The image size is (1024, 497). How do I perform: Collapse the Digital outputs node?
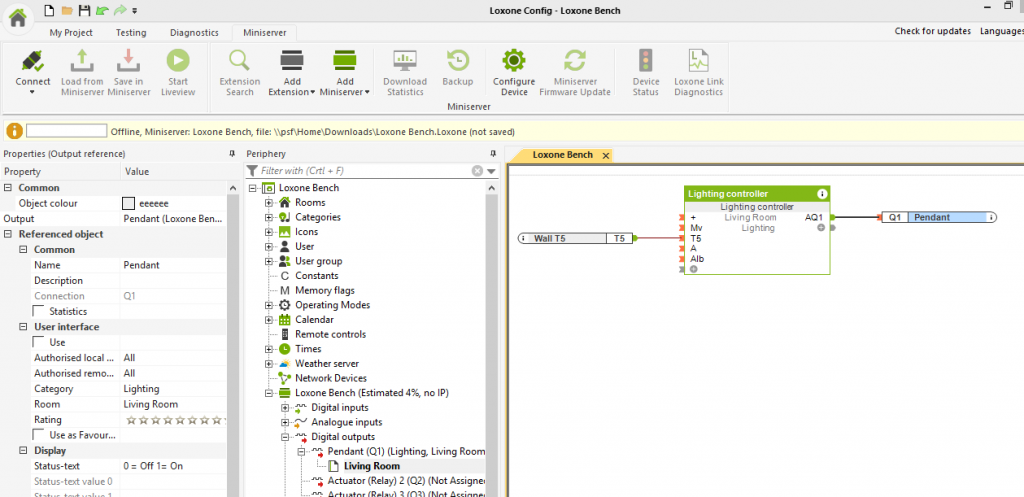click(285, 437)
